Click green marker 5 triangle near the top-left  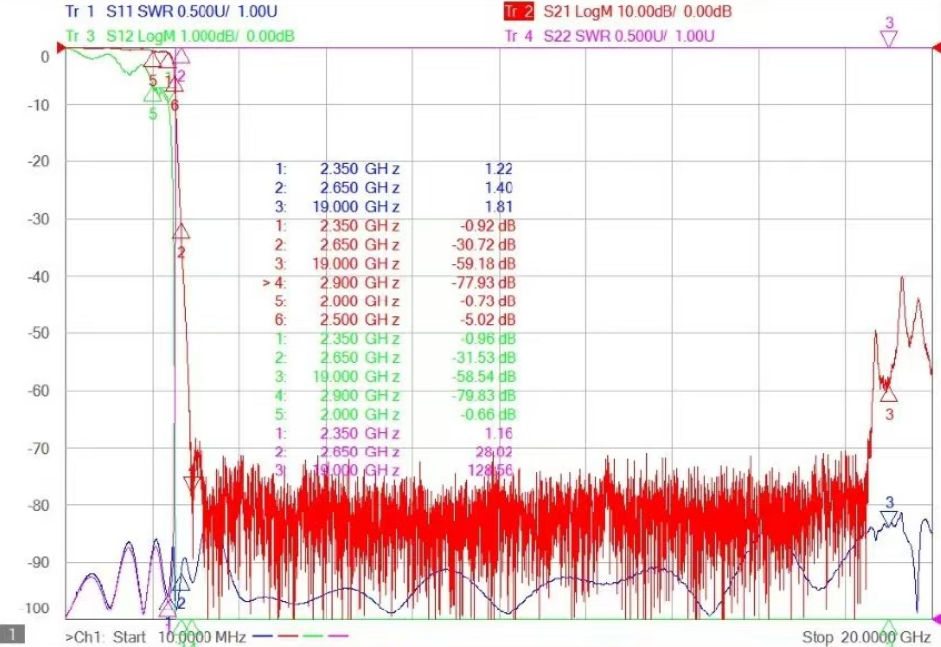[x=152, y=93]
